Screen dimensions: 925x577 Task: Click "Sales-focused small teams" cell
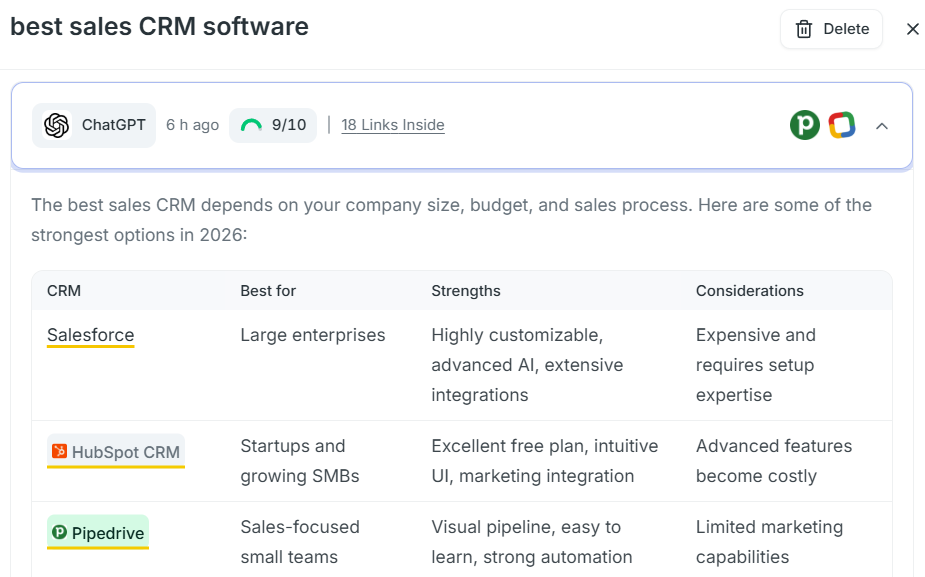pos(300,542)
